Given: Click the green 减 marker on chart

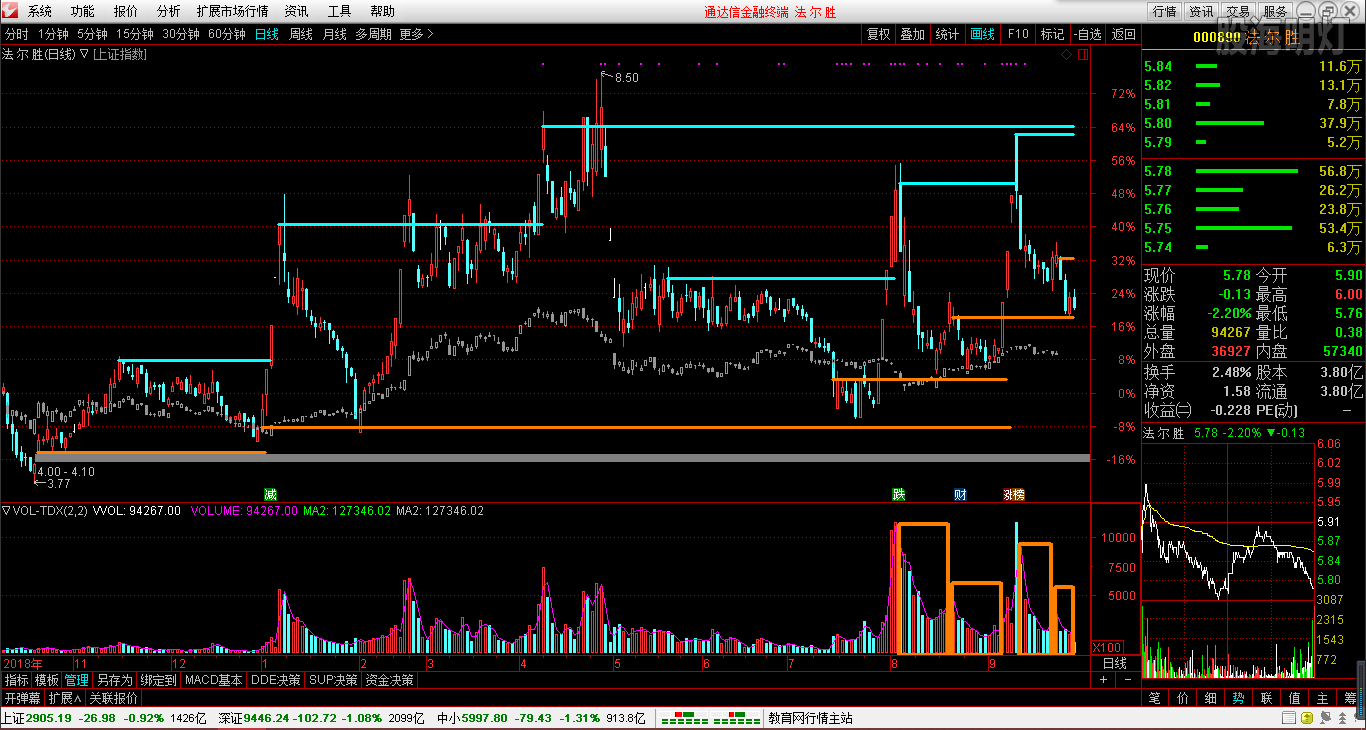Looking at the screenshot, I should 270,494.
